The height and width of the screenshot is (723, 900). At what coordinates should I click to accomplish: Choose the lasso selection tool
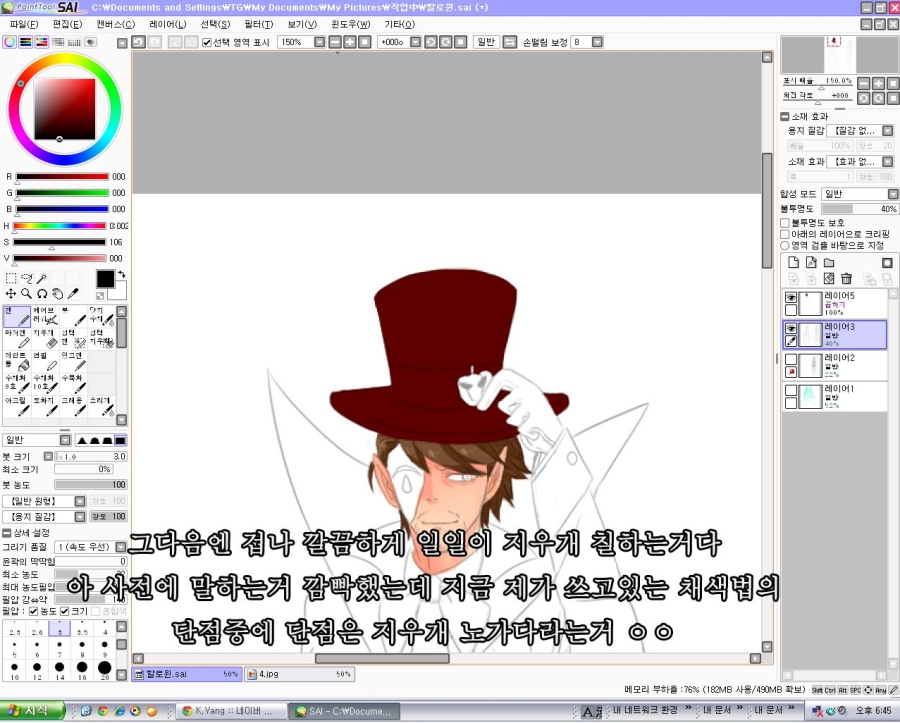27,279
